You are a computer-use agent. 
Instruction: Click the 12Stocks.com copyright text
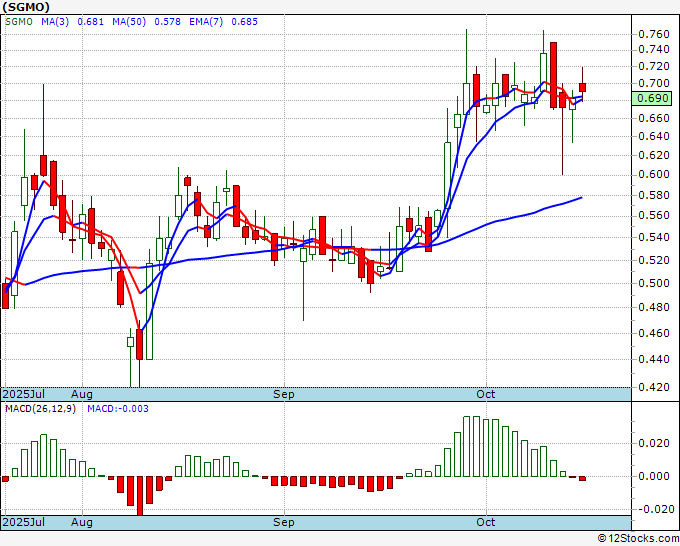tap(638, 539)
